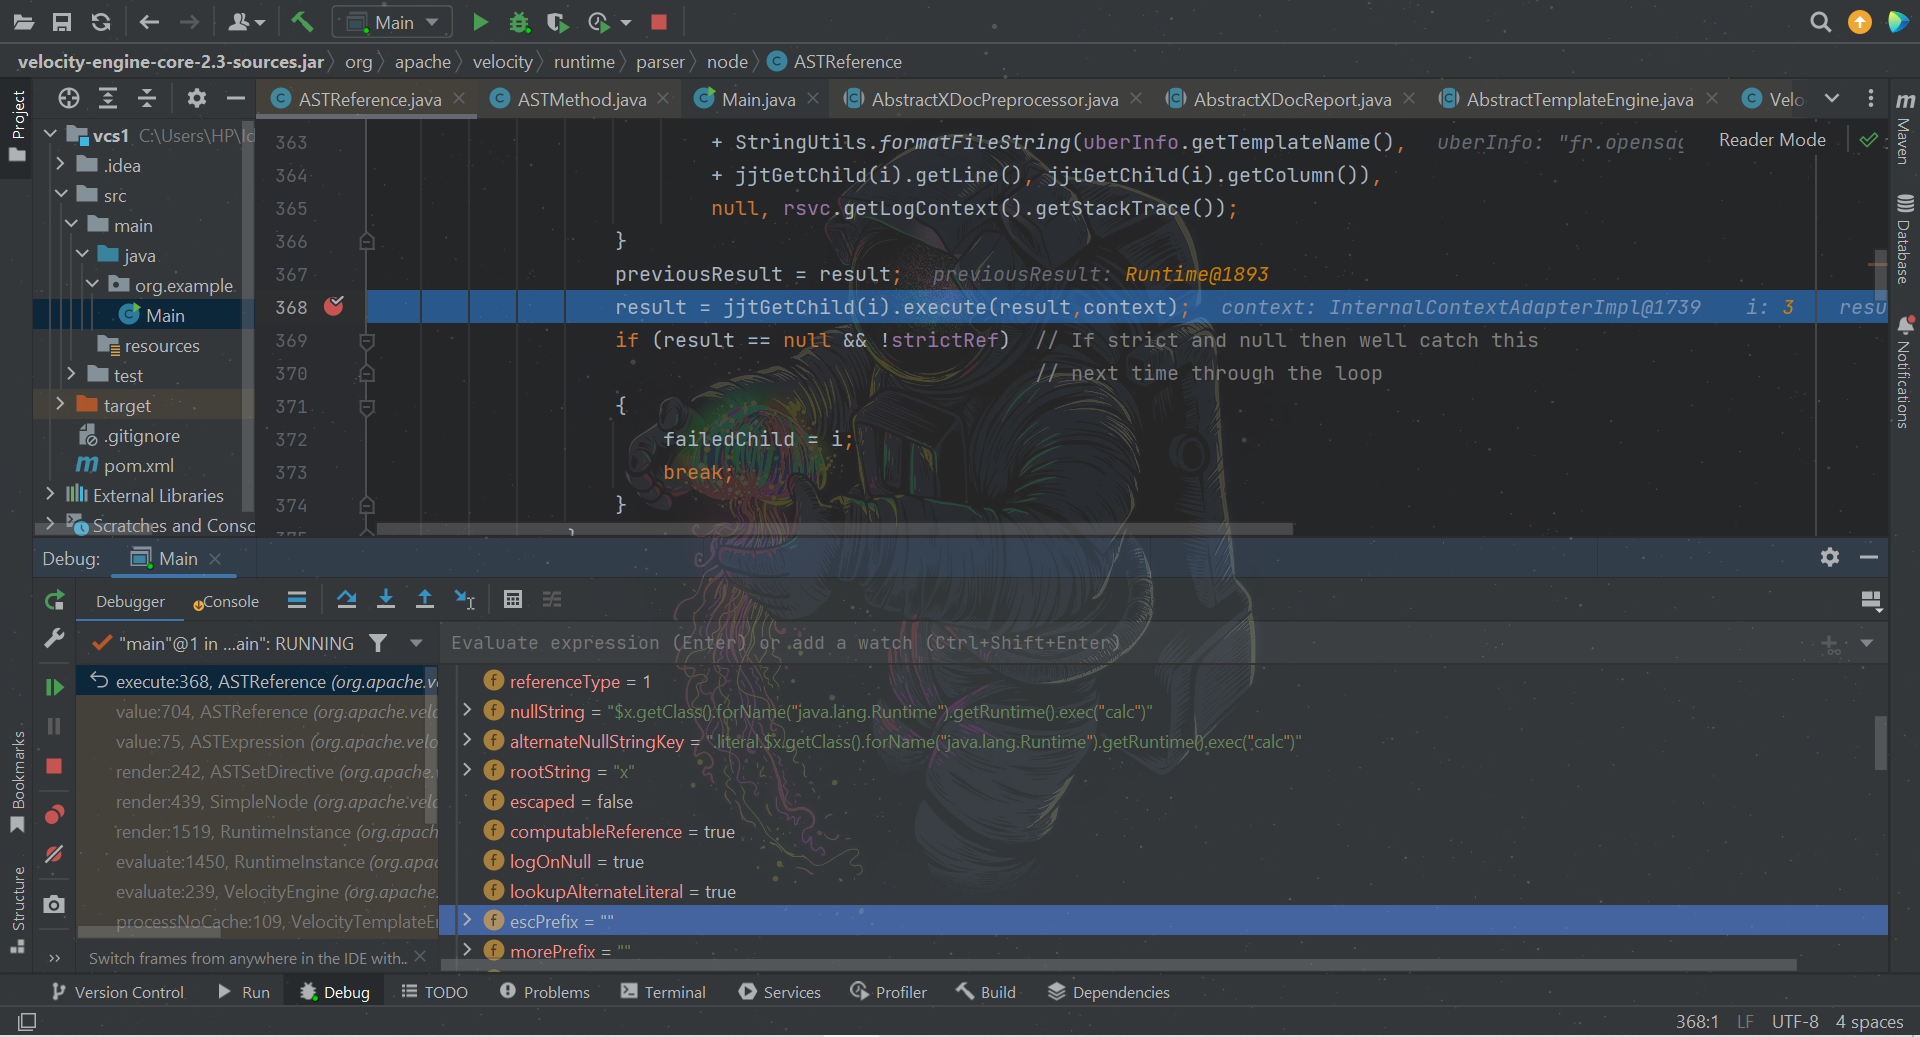Expand the .idea folder
Screen dimensions: 1920x1037
[x=60, y=164]
